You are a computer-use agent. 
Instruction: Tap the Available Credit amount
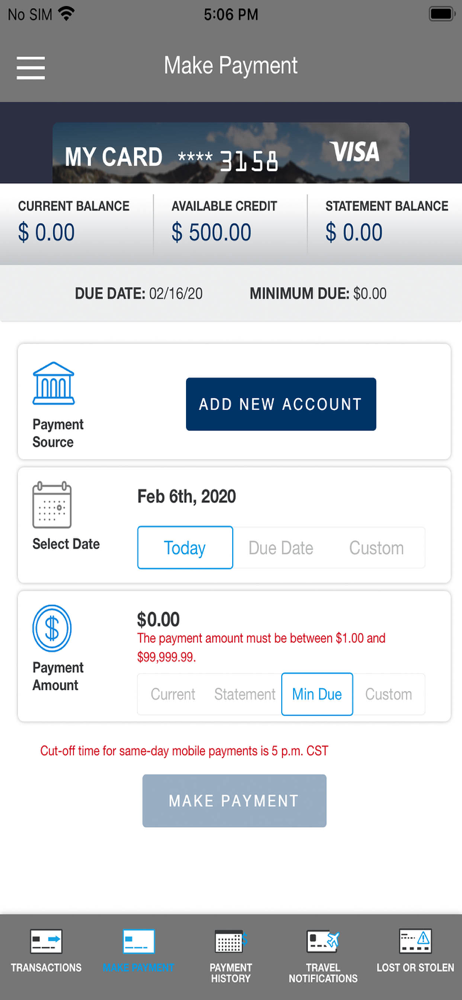[211, 232]
